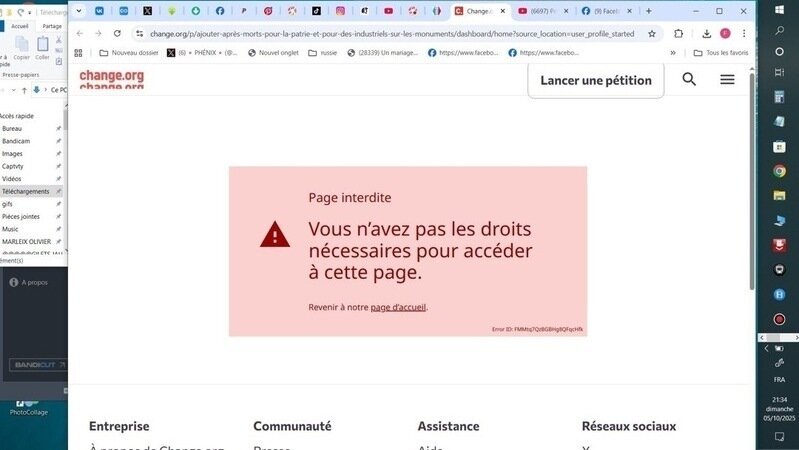Open the Calculator taskbar icon
The image size is (799, 450).
[x=779, y=97]
